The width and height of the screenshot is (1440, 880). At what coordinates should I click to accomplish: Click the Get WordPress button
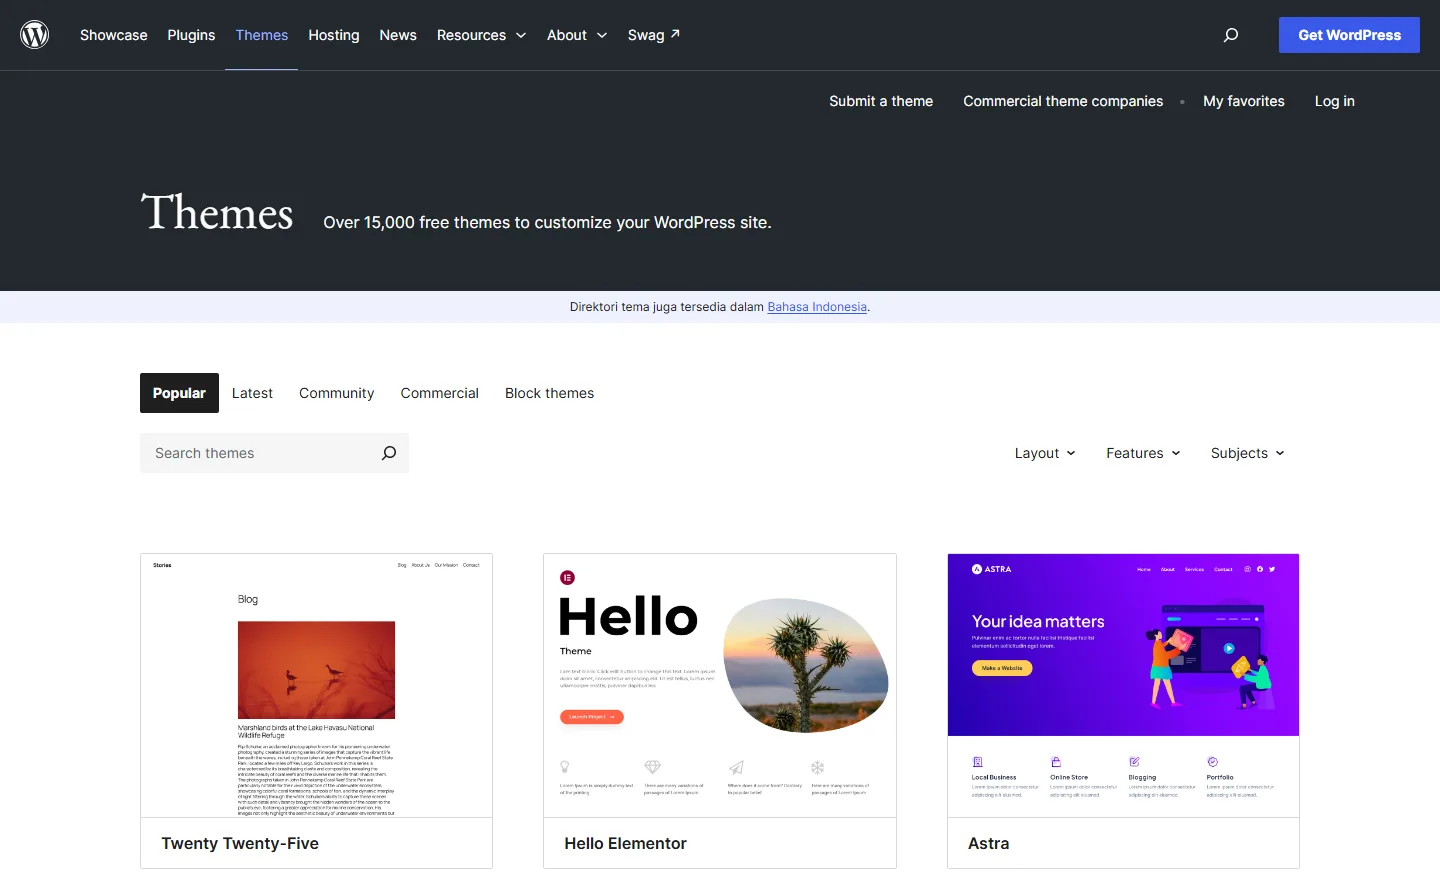click(x=1349, y=35)
